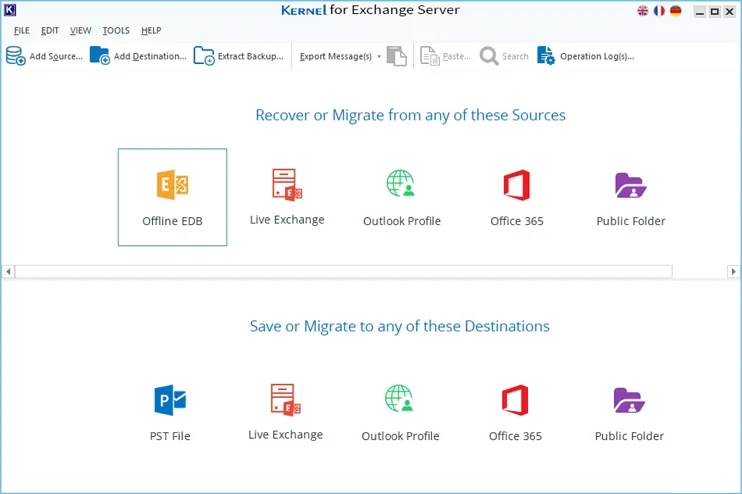Click the Add Destination... label
This screenshot has width=742, height=494.
[x=150, y=56]
